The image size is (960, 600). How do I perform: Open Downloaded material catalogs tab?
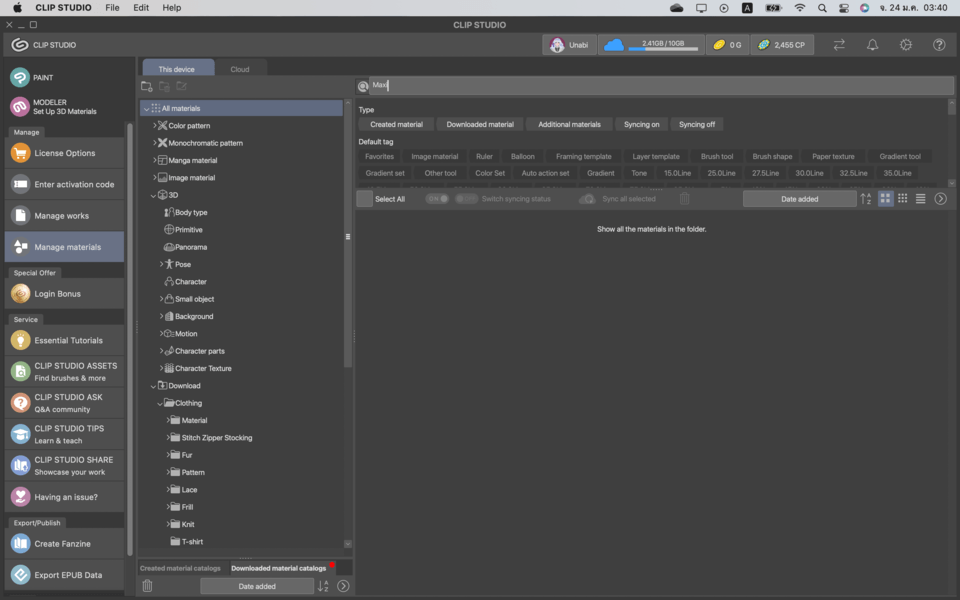point(279,568)
